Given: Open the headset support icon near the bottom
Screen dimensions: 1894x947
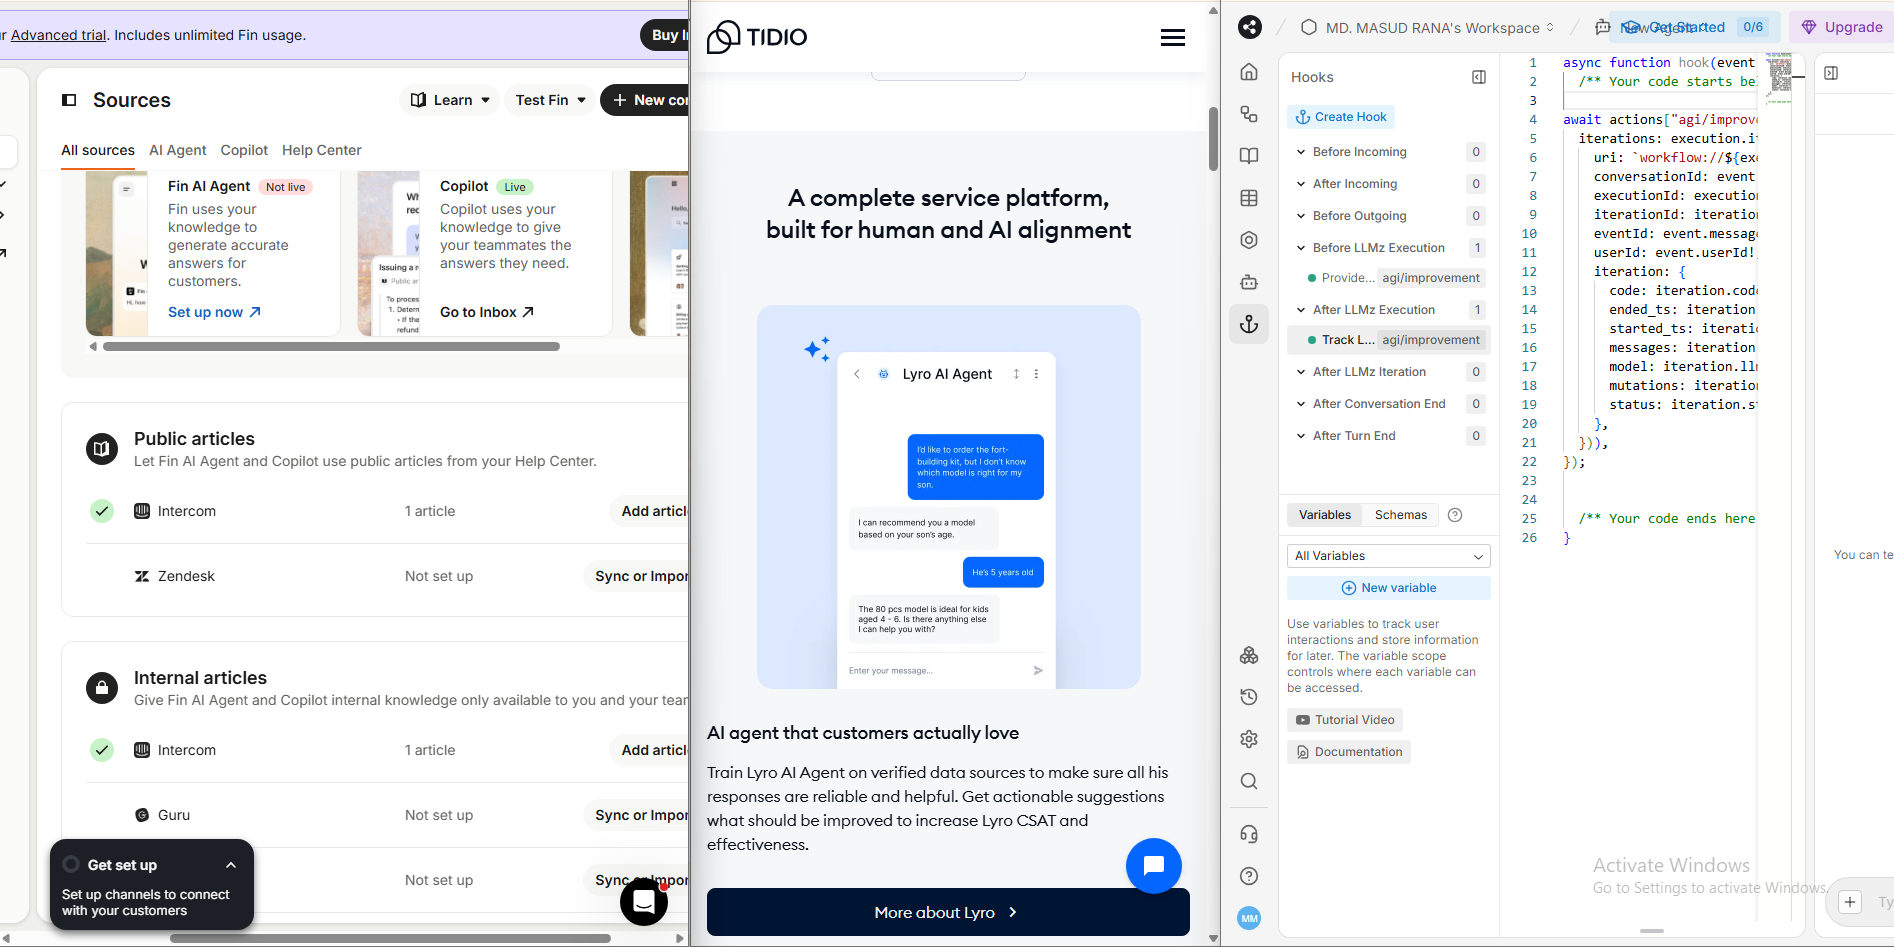Looking at the screenshot, I should click(x=1248, y=833).
